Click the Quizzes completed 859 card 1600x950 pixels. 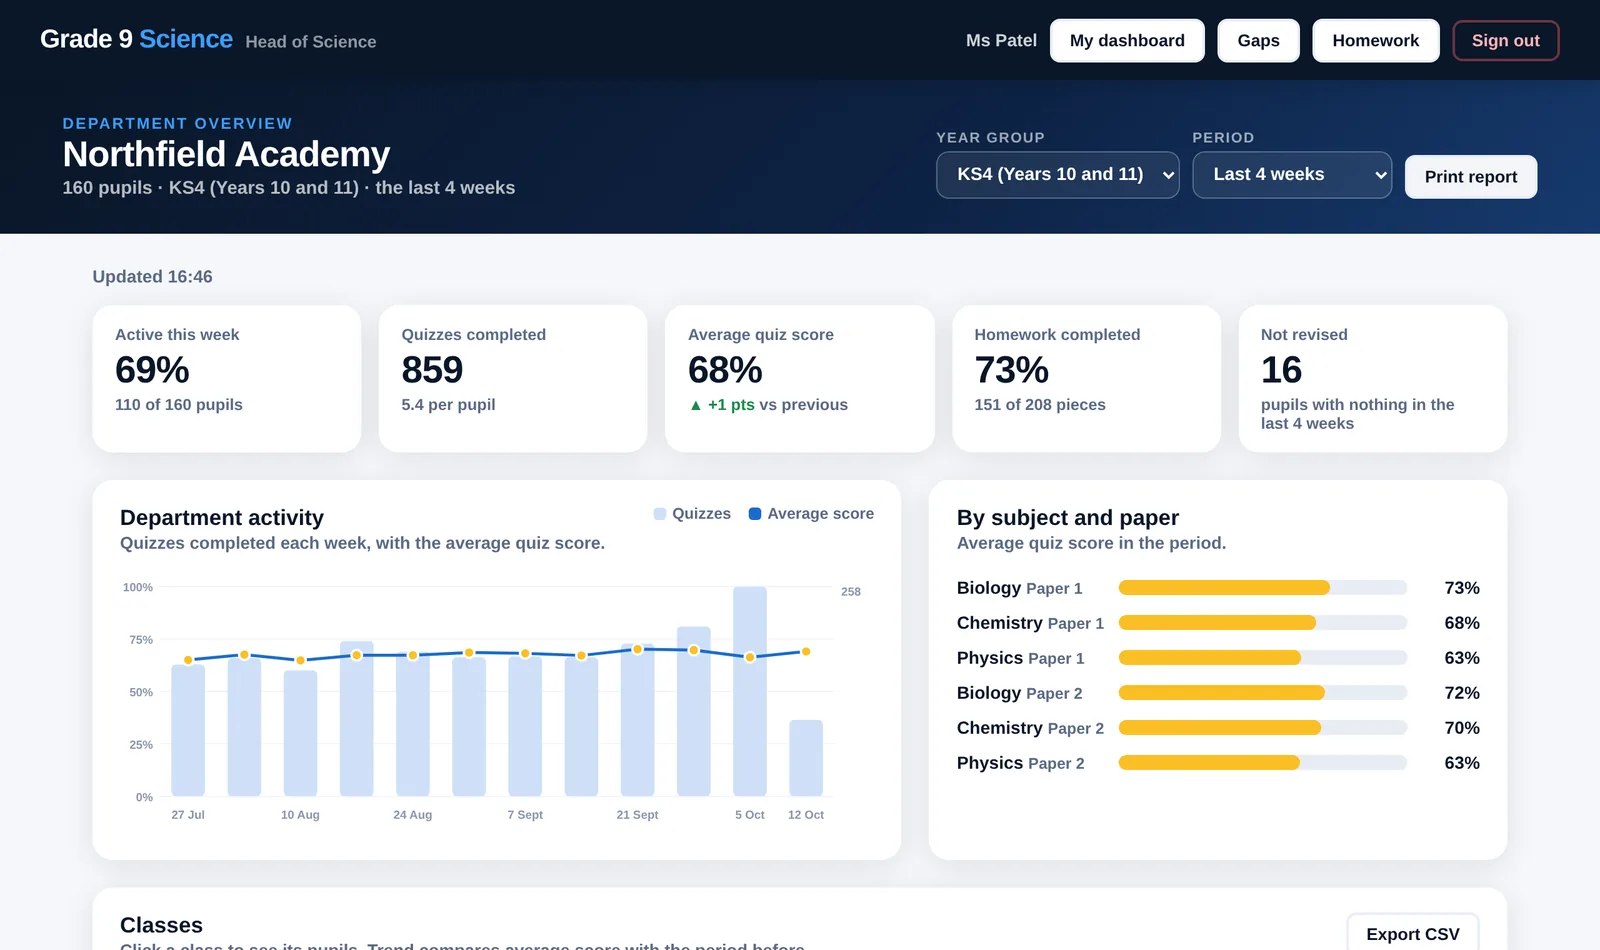513,379
